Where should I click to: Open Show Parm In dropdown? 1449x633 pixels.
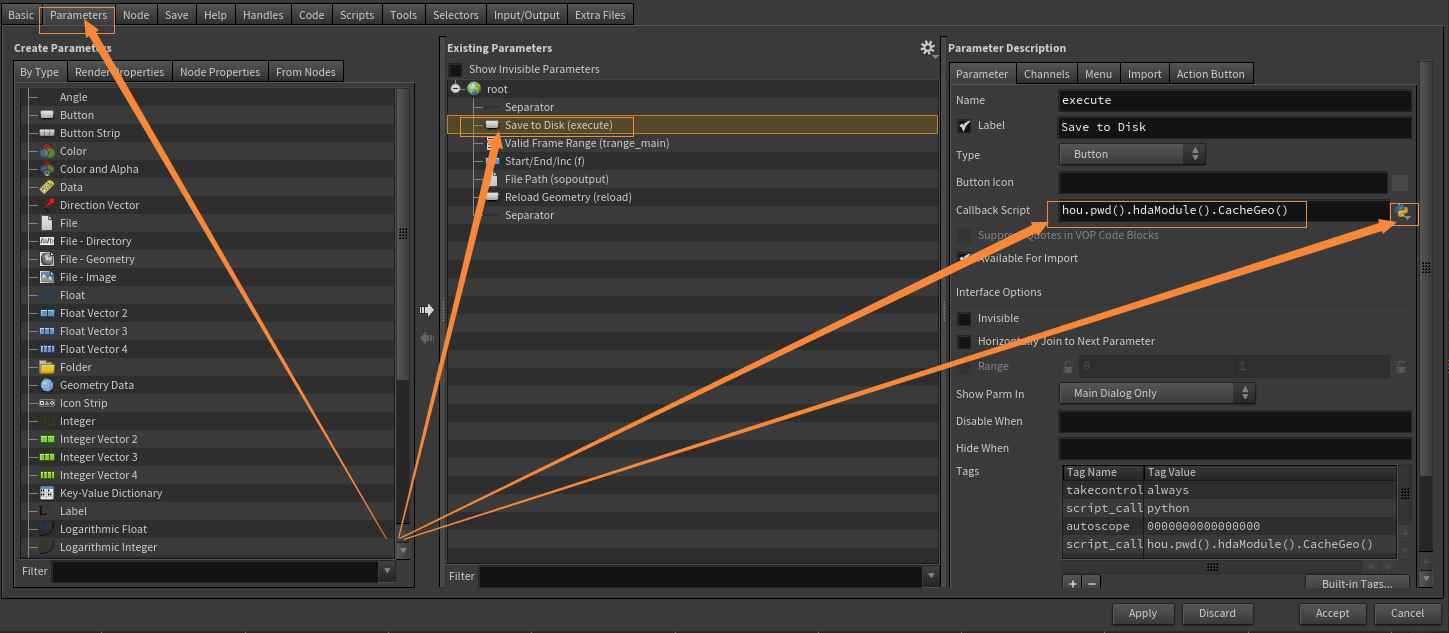pos(1157,393)
